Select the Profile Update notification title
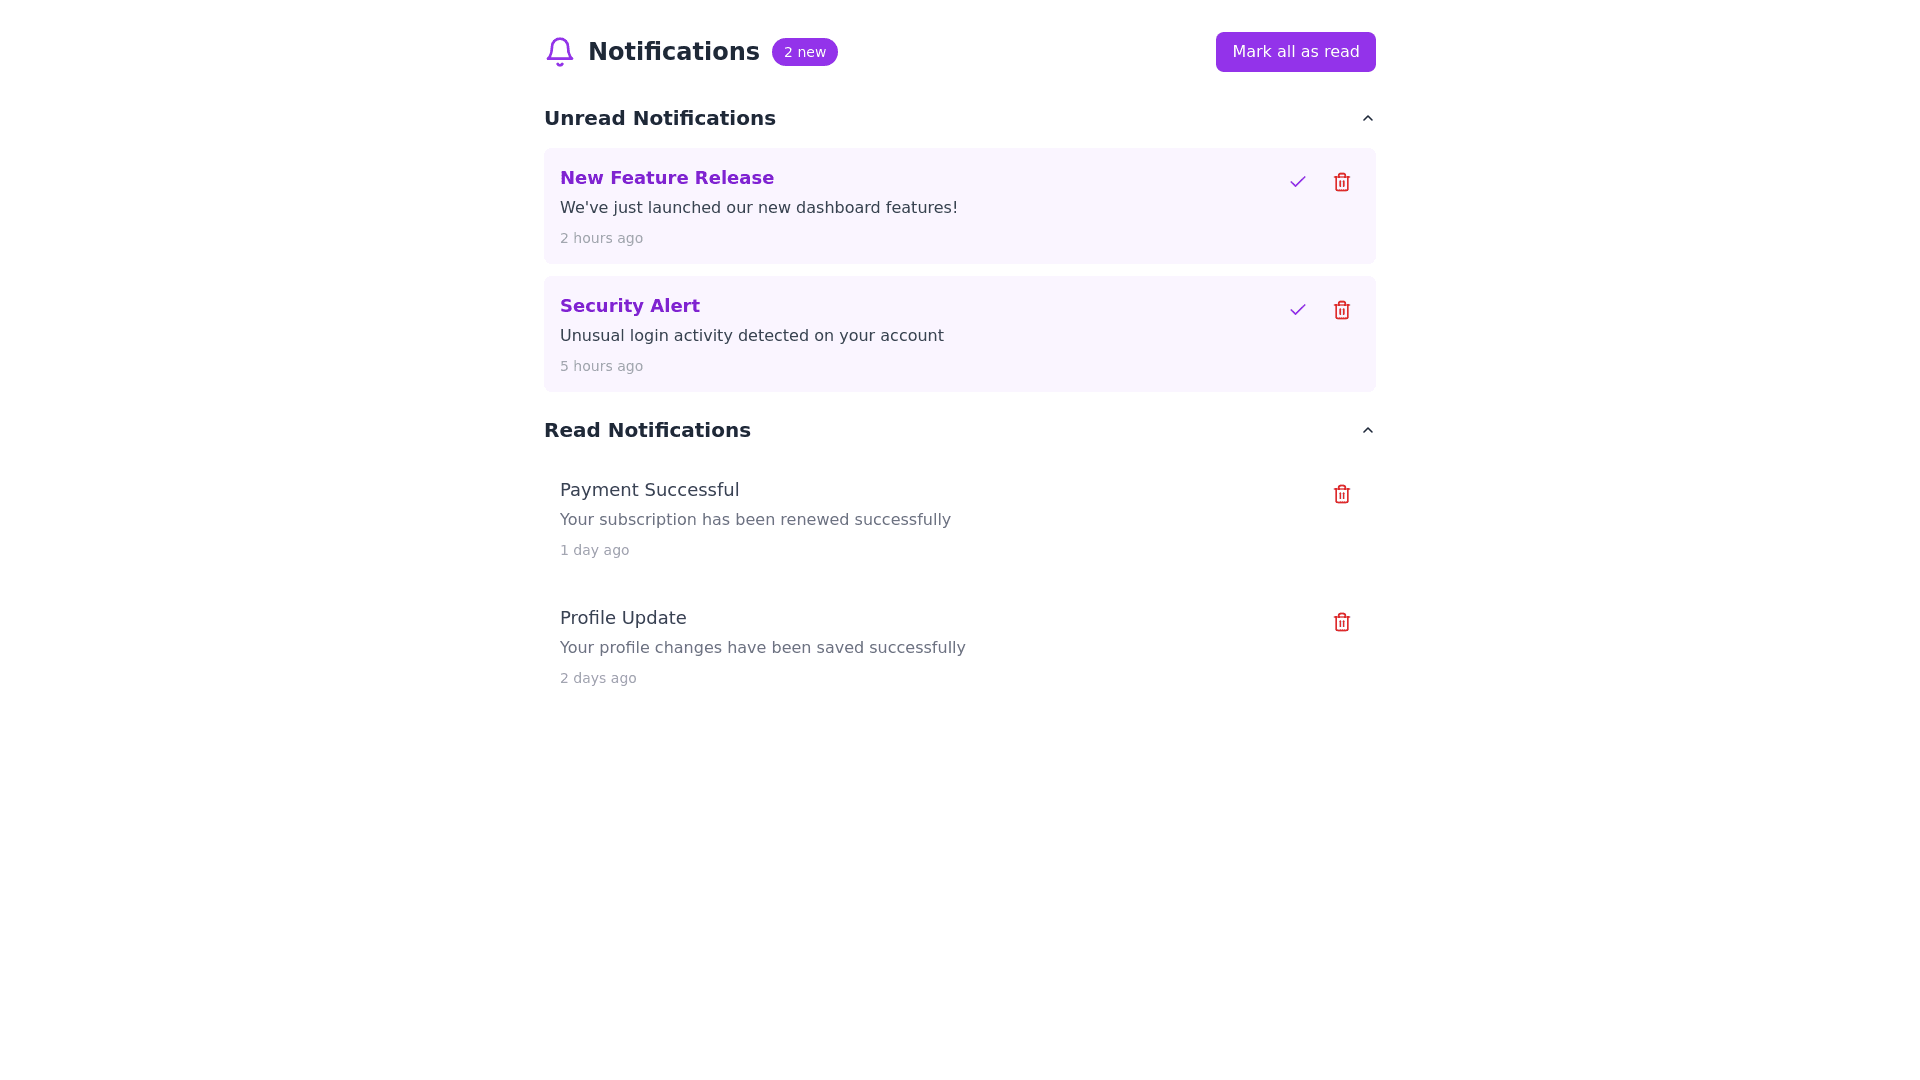This screenshot has height=1080, width=1920. click(x=623, y=618)
